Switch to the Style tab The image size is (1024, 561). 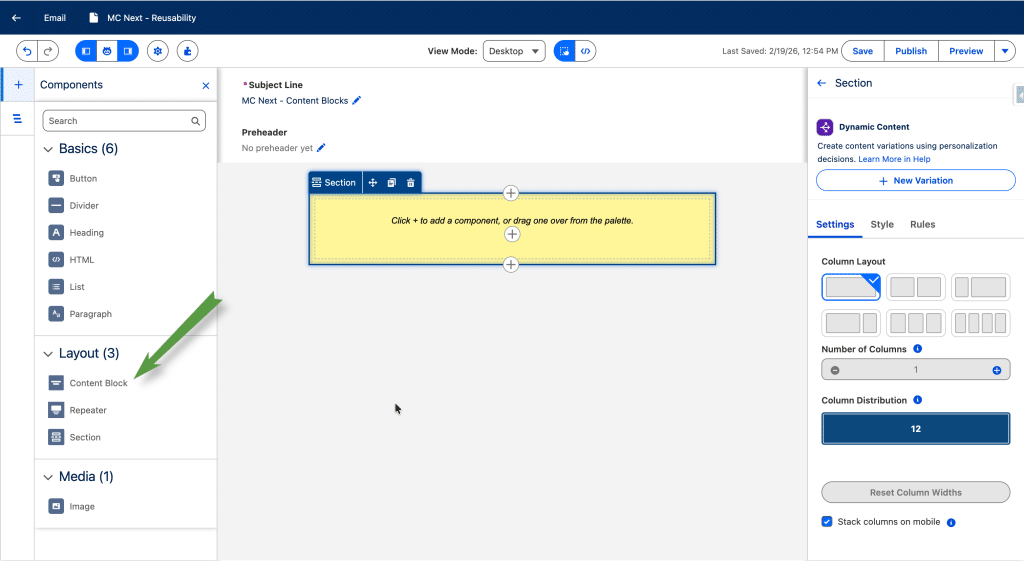(882, 224)
